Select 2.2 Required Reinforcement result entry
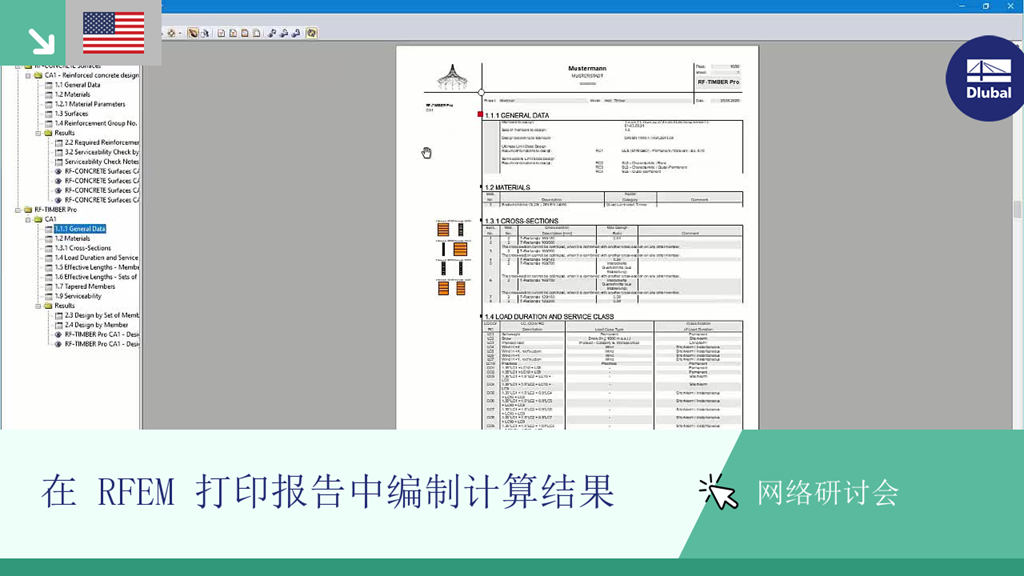Viewport: 1024px width, 576px height. pyautogui.click(x=102, y=142)
